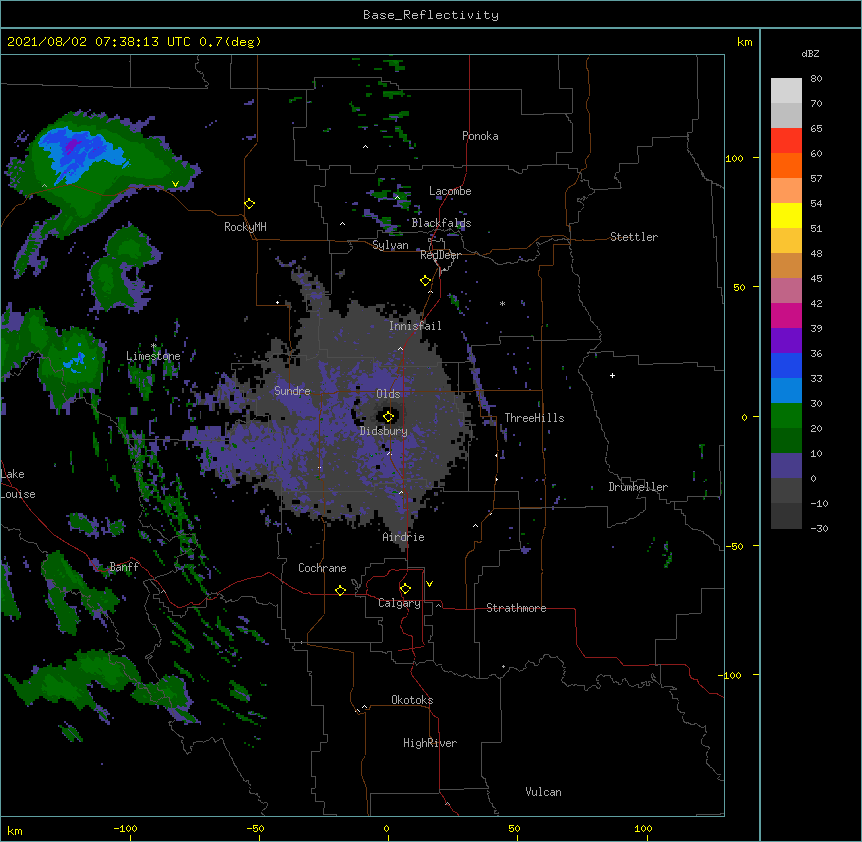Click the 100 tick on the right vertical axis
Viewport: 862px width, 842px height.
[734, 158]
